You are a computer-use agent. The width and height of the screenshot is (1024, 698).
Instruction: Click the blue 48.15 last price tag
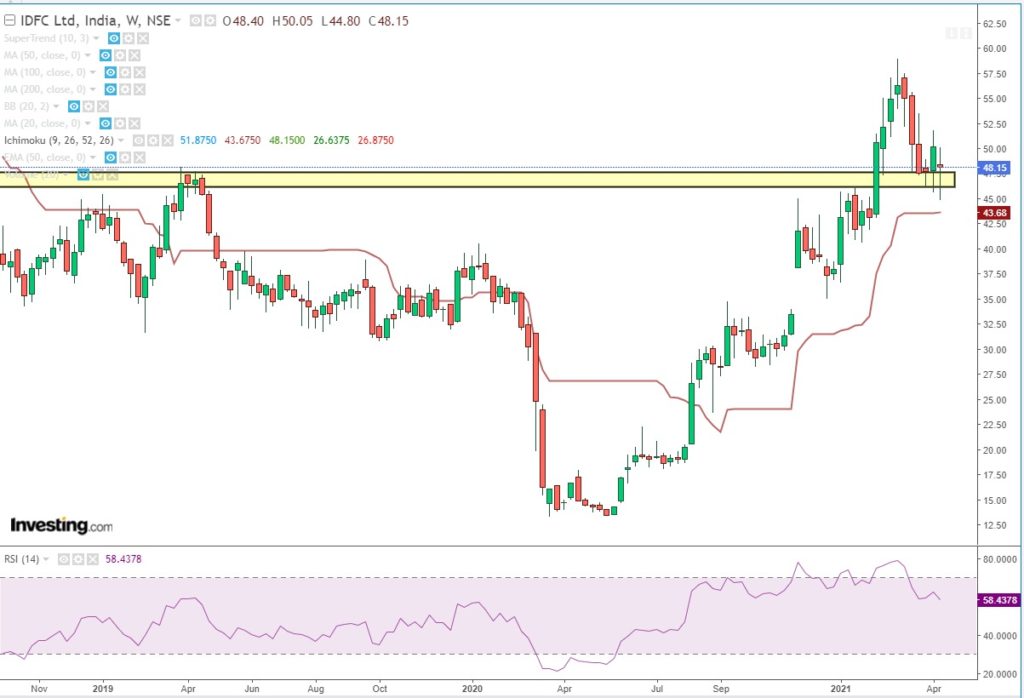coord(995,168)
